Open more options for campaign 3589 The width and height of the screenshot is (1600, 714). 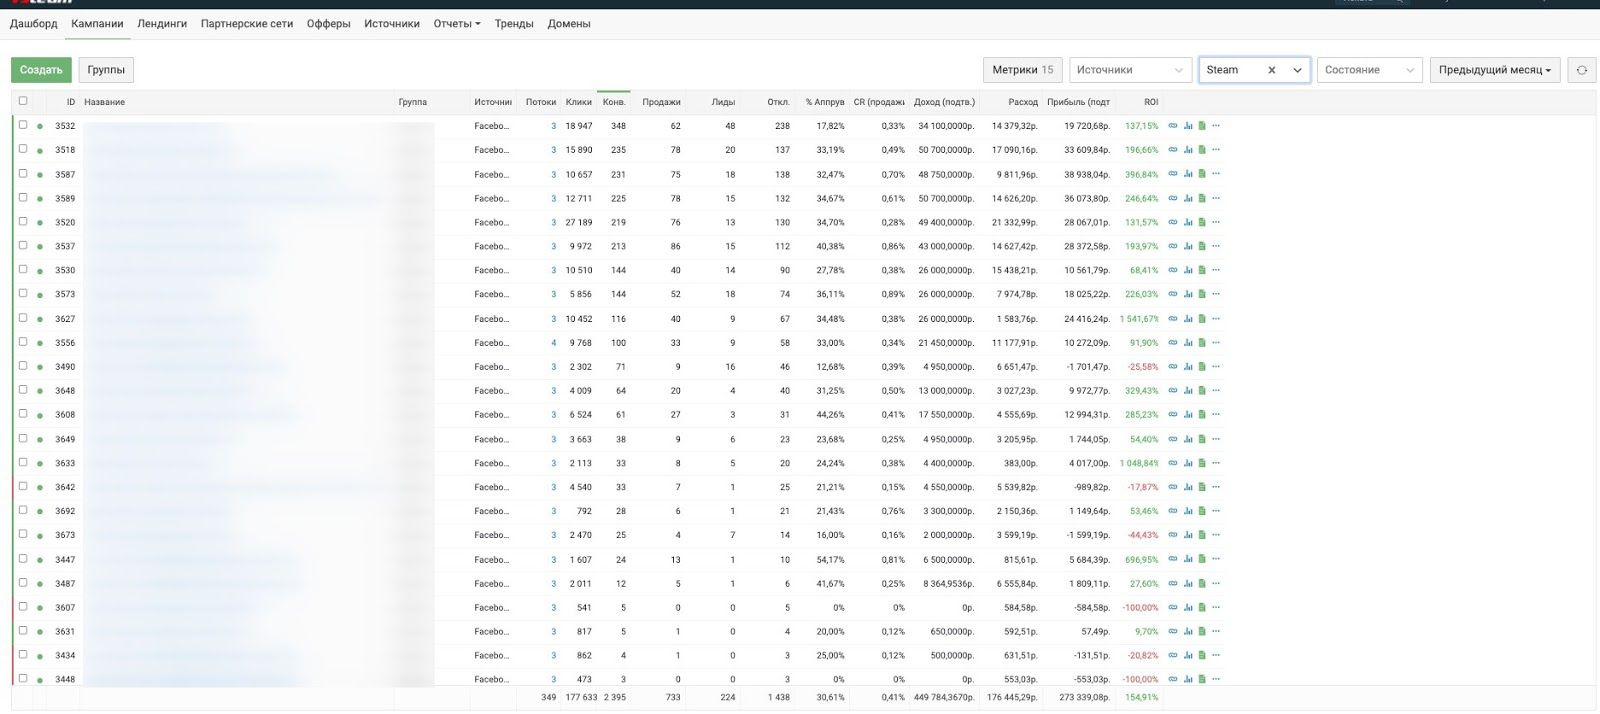(x=1216, y=198)
